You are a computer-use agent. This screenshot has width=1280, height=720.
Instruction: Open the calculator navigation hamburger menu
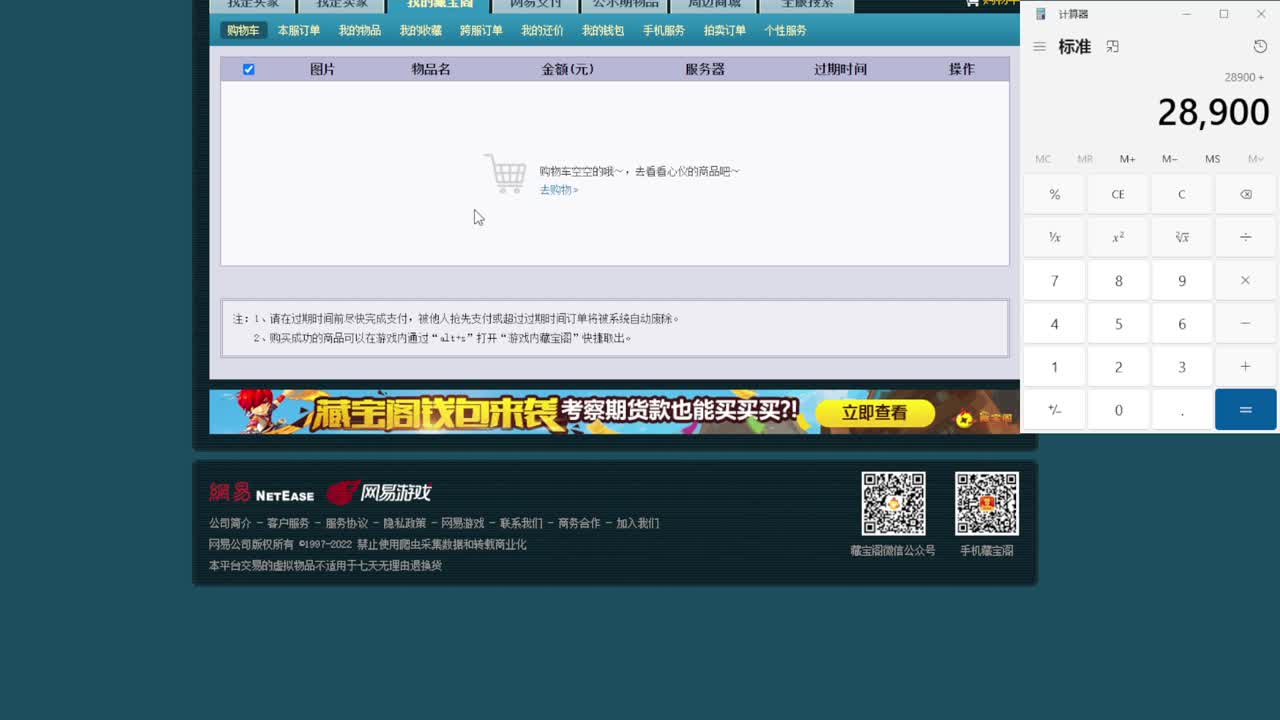[x=1039, y=46]
